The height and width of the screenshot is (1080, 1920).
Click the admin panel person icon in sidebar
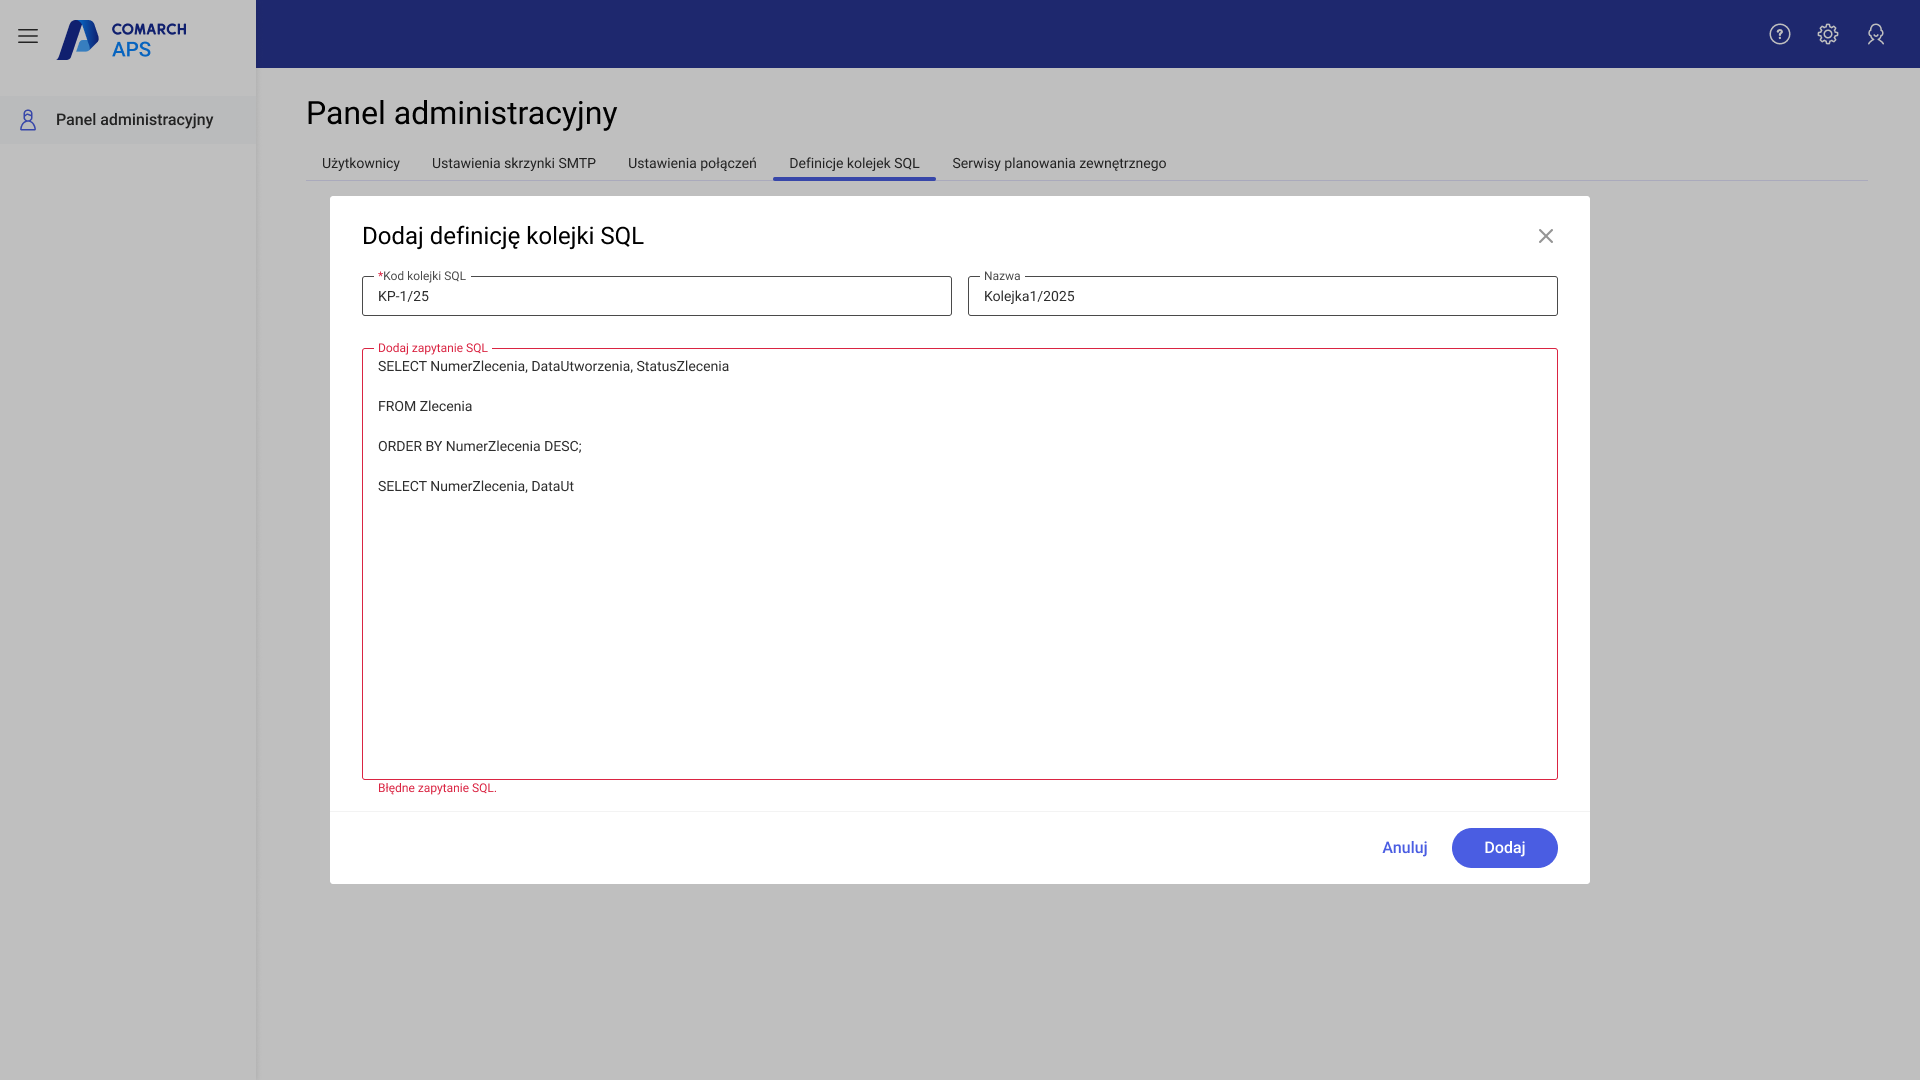28,120
